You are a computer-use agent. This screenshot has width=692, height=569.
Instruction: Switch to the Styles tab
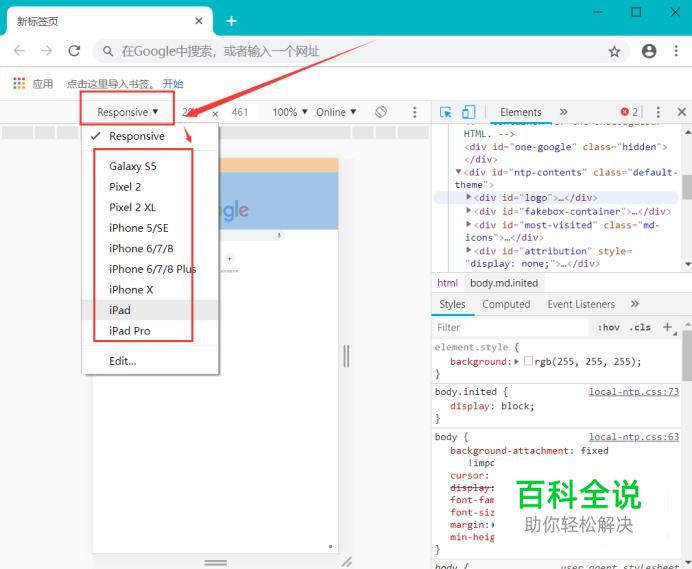click(452, 304)
